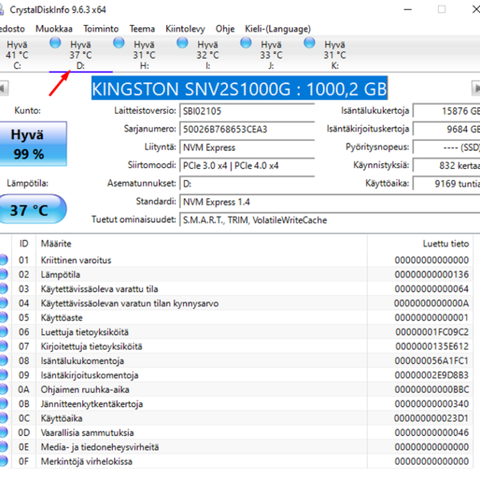This screenshot has height=480, width=480.
Task: Go to previous disk with left arrow
Action: pos(3,89)
